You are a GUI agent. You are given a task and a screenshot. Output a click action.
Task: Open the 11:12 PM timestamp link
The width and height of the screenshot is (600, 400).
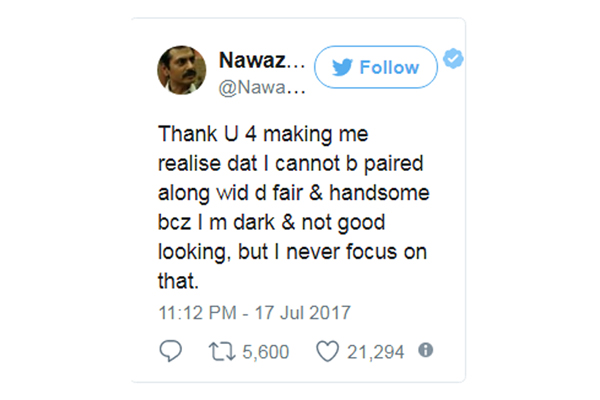[198, 313]
